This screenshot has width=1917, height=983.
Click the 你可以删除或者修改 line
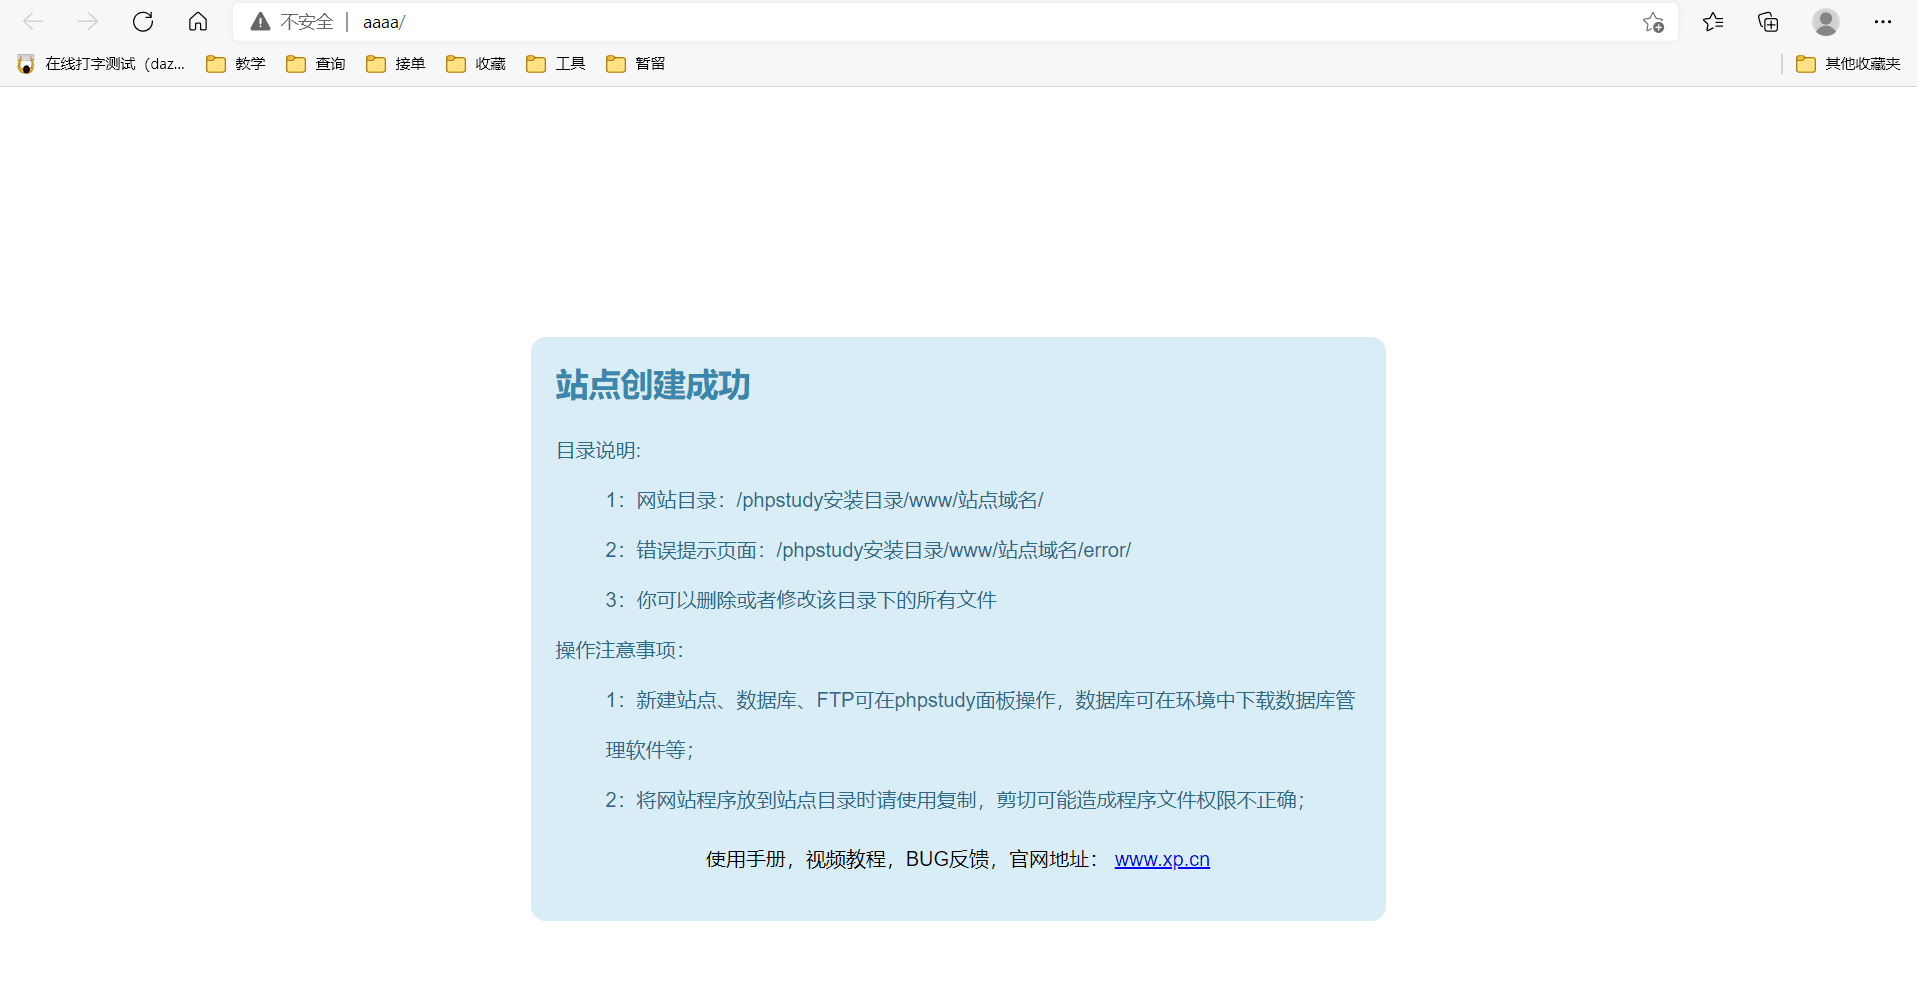click(x=801, y=600)
